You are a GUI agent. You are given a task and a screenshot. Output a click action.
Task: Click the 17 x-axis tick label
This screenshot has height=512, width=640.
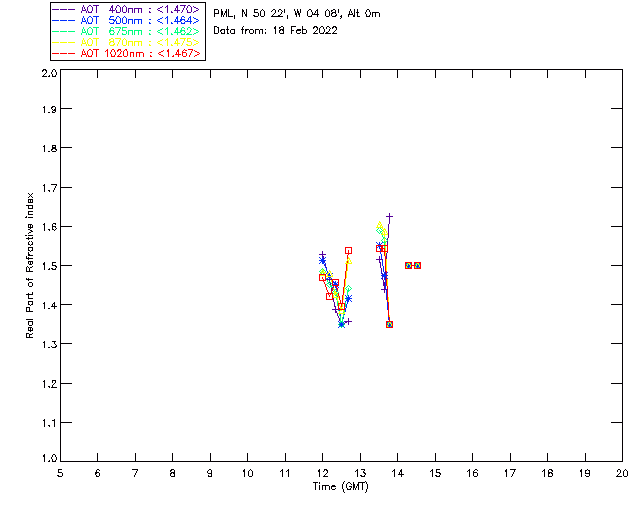[x=510, y=474]
